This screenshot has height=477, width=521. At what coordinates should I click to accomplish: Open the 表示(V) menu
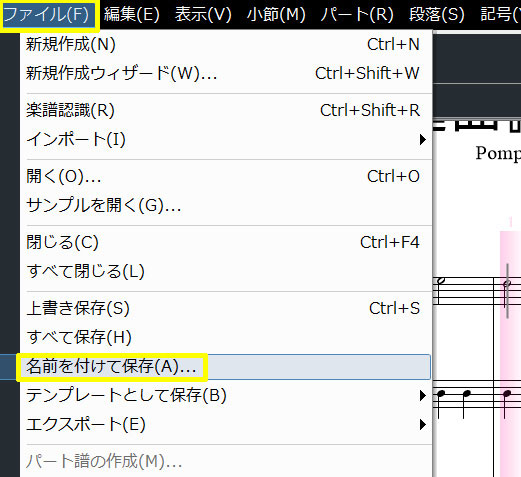203,14
